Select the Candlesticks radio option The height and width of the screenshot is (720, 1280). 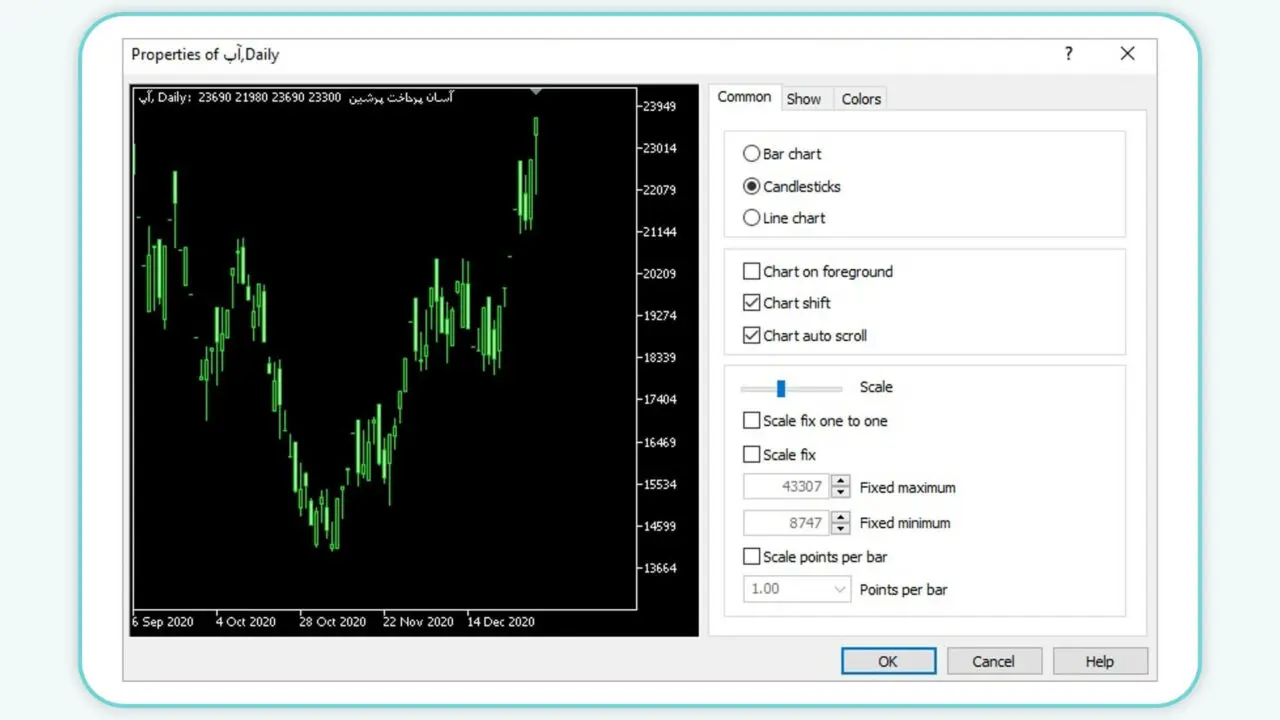[752, 186]
